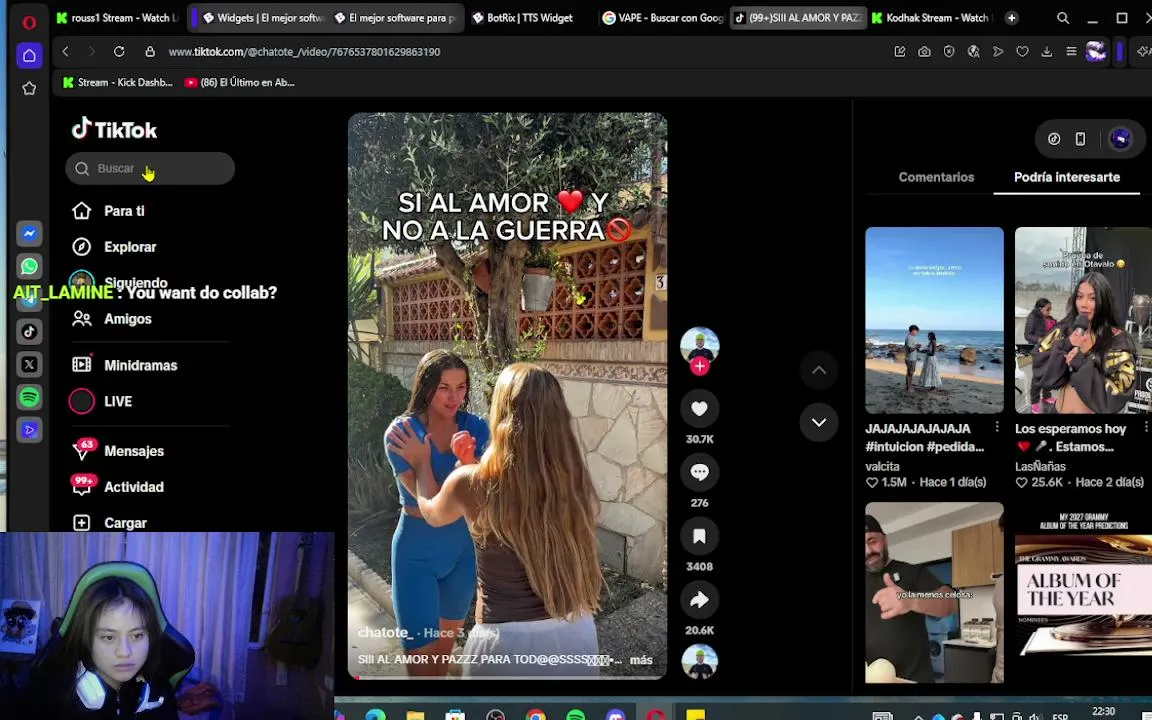1152x720 pixels.
Task: Open the Opera main menu logo
Action: pyautogui.click(x=29, y=23)
